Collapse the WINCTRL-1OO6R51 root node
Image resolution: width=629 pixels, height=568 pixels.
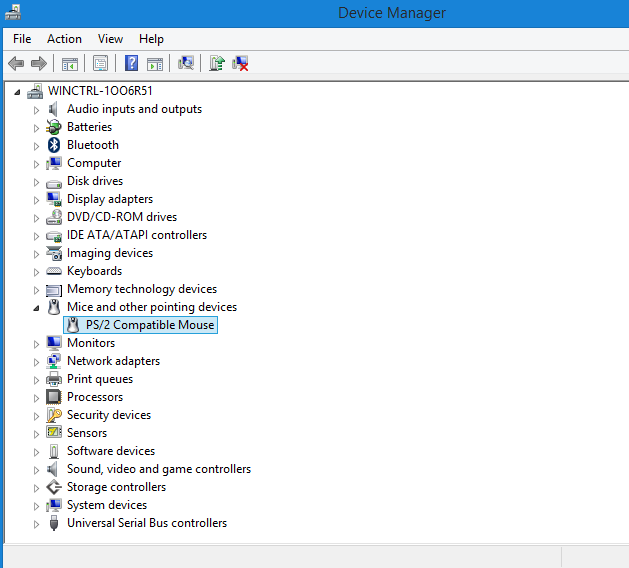coord(17,92)
